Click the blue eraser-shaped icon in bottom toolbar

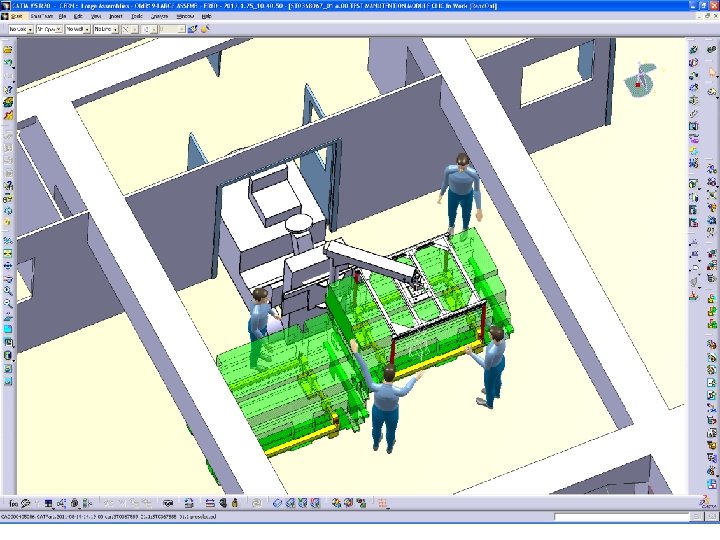tap(277, 504)
